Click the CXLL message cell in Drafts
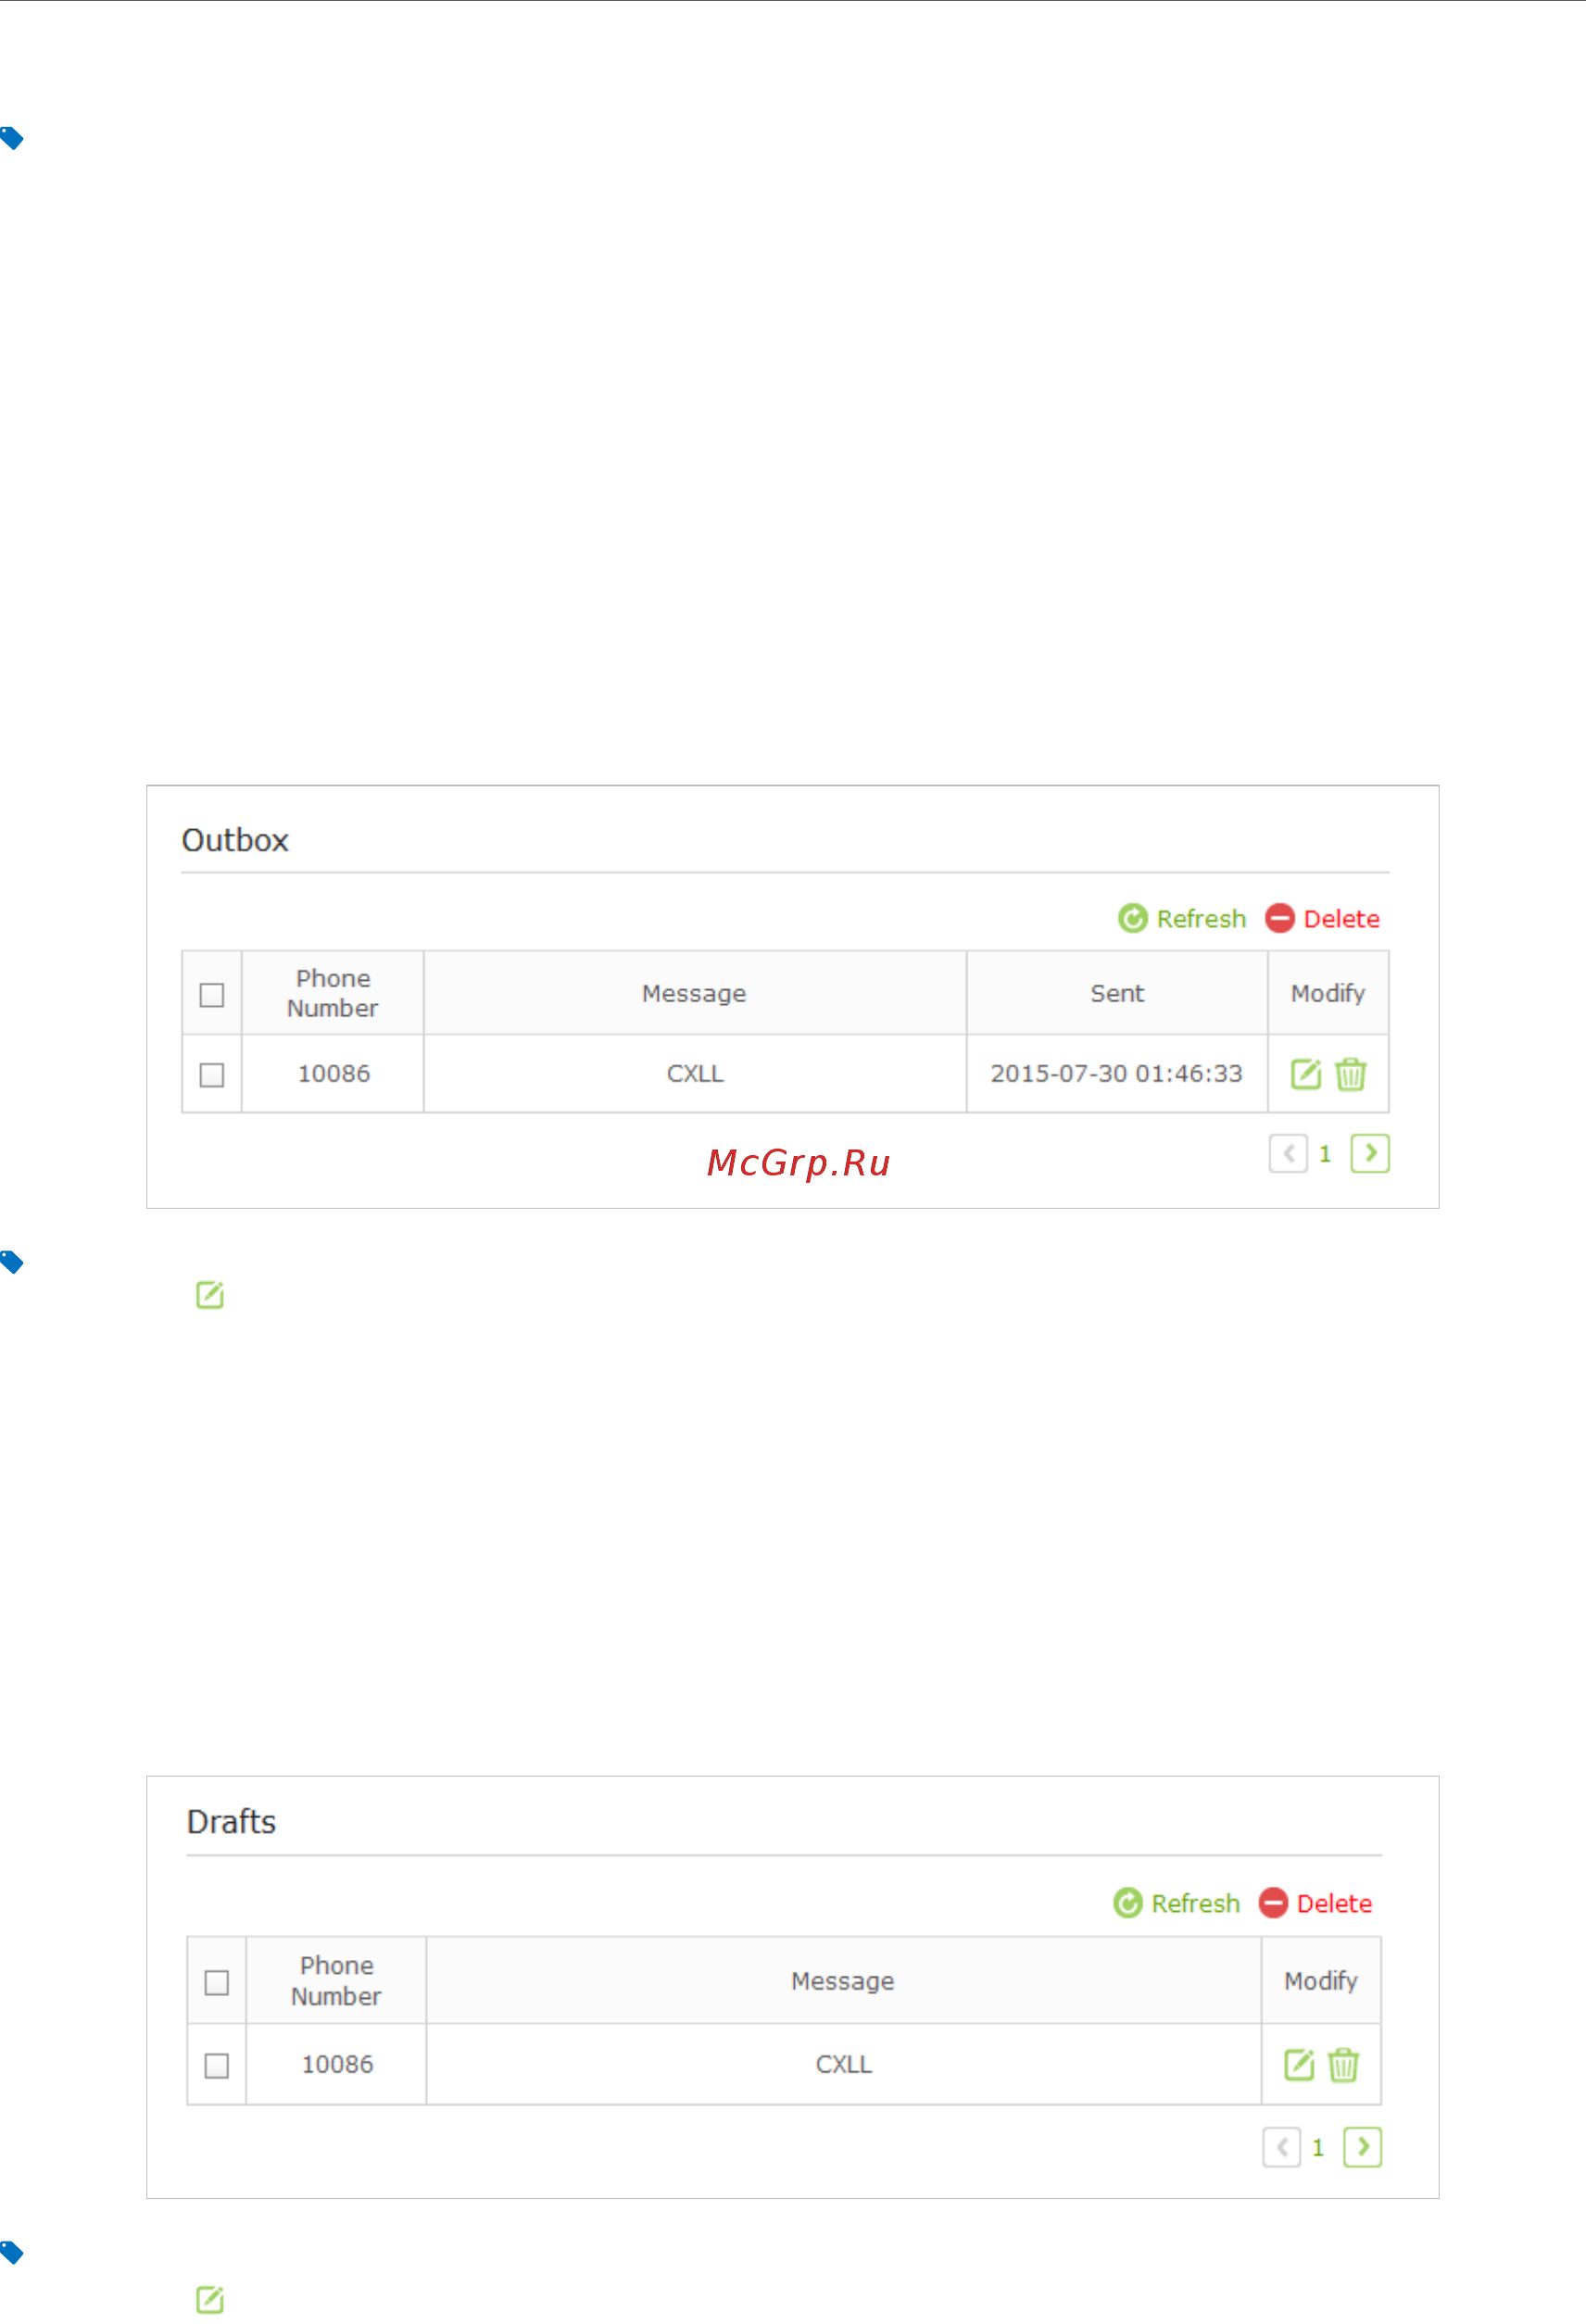Screen dimensions: 1586x2324 (x=844, y=2064)
